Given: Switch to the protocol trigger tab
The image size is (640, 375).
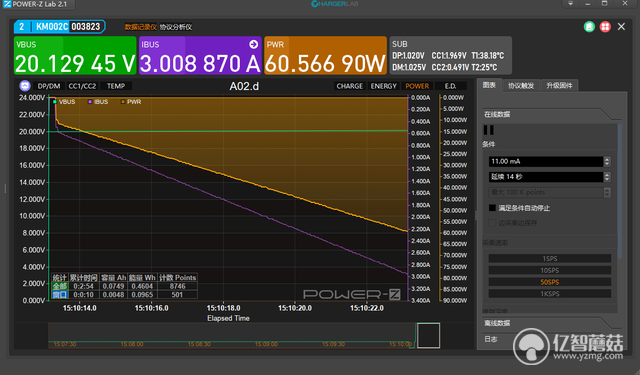Looking at the screenshot, I should pos(521,86).
